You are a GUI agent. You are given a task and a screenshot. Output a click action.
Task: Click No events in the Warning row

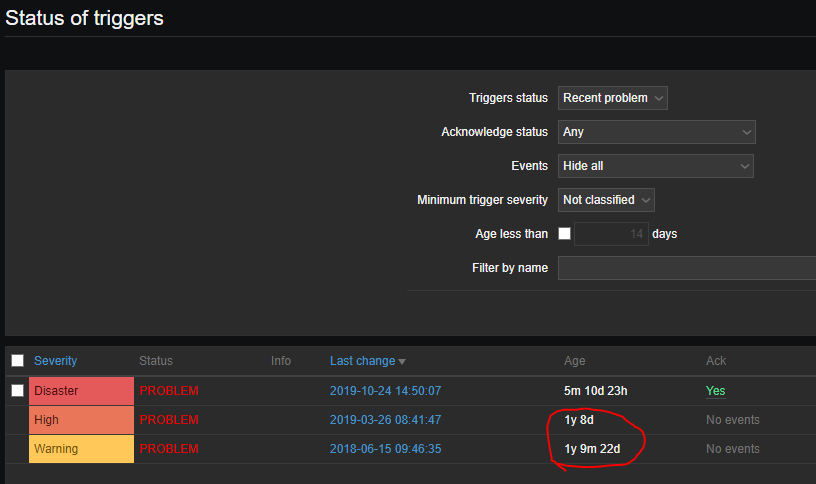733,449
